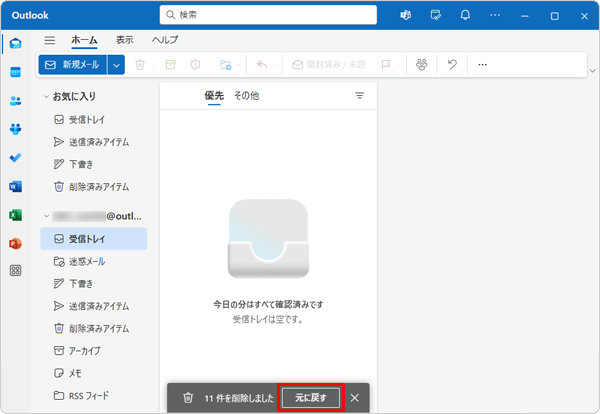Screen dimensions: 600x414
Task: Open the Copilot/apps toolbar icon
Action: click(422, 65)
